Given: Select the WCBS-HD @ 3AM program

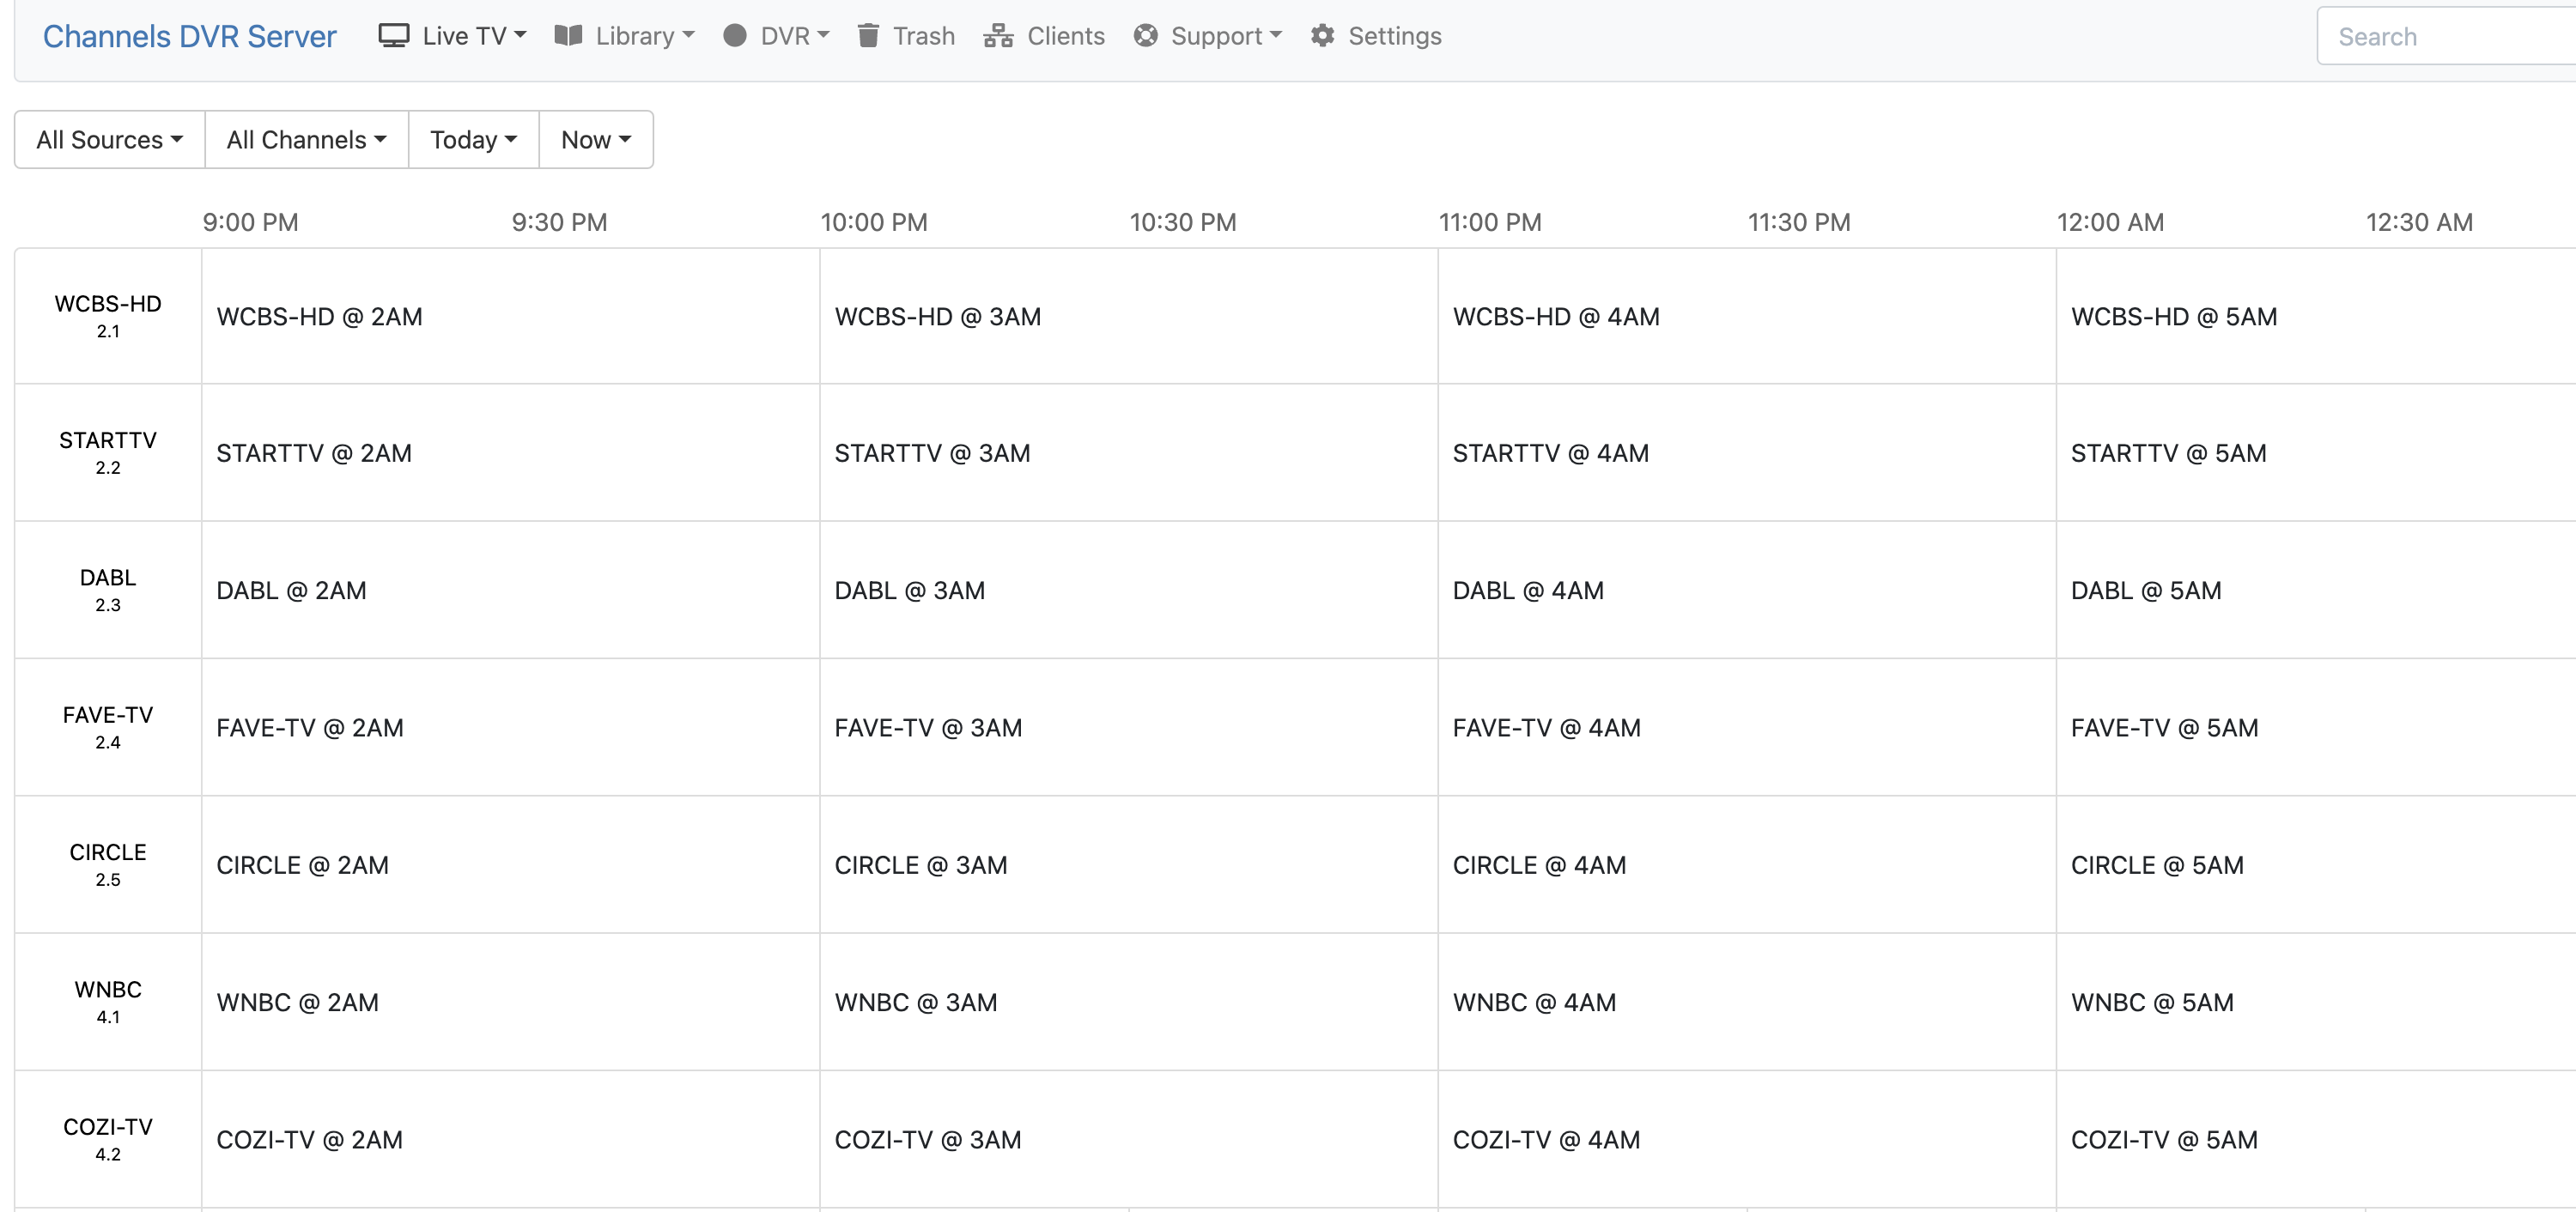Looking at the screenshot, I should (937, 317).
